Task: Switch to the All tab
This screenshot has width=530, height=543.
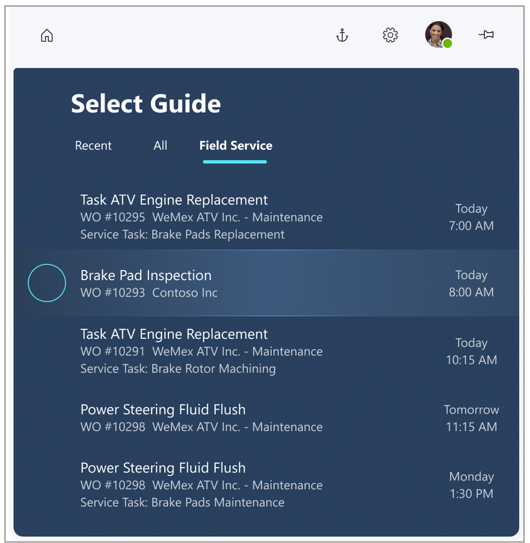Action: pyautogui.click(x=160, y=145)
